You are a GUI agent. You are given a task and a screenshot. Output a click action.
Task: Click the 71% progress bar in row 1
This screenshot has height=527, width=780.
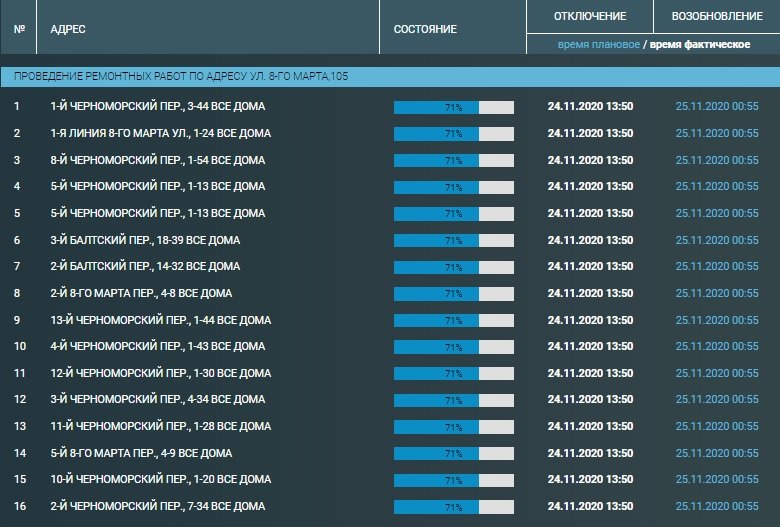[454, 107]
